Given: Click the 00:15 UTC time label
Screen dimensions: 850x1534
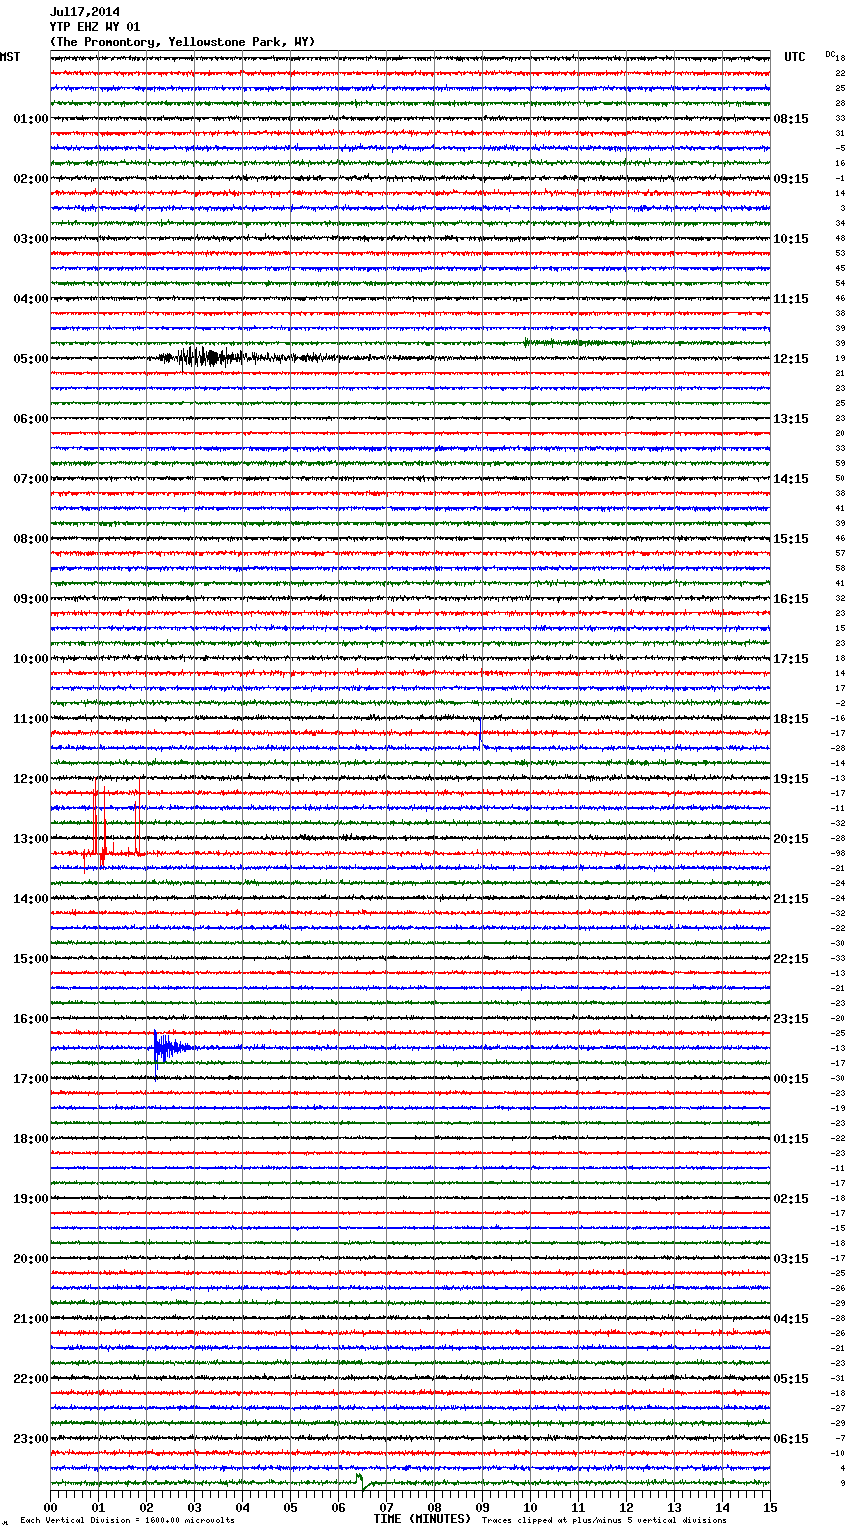Looking at the screenshot, I should [791, 1079].
